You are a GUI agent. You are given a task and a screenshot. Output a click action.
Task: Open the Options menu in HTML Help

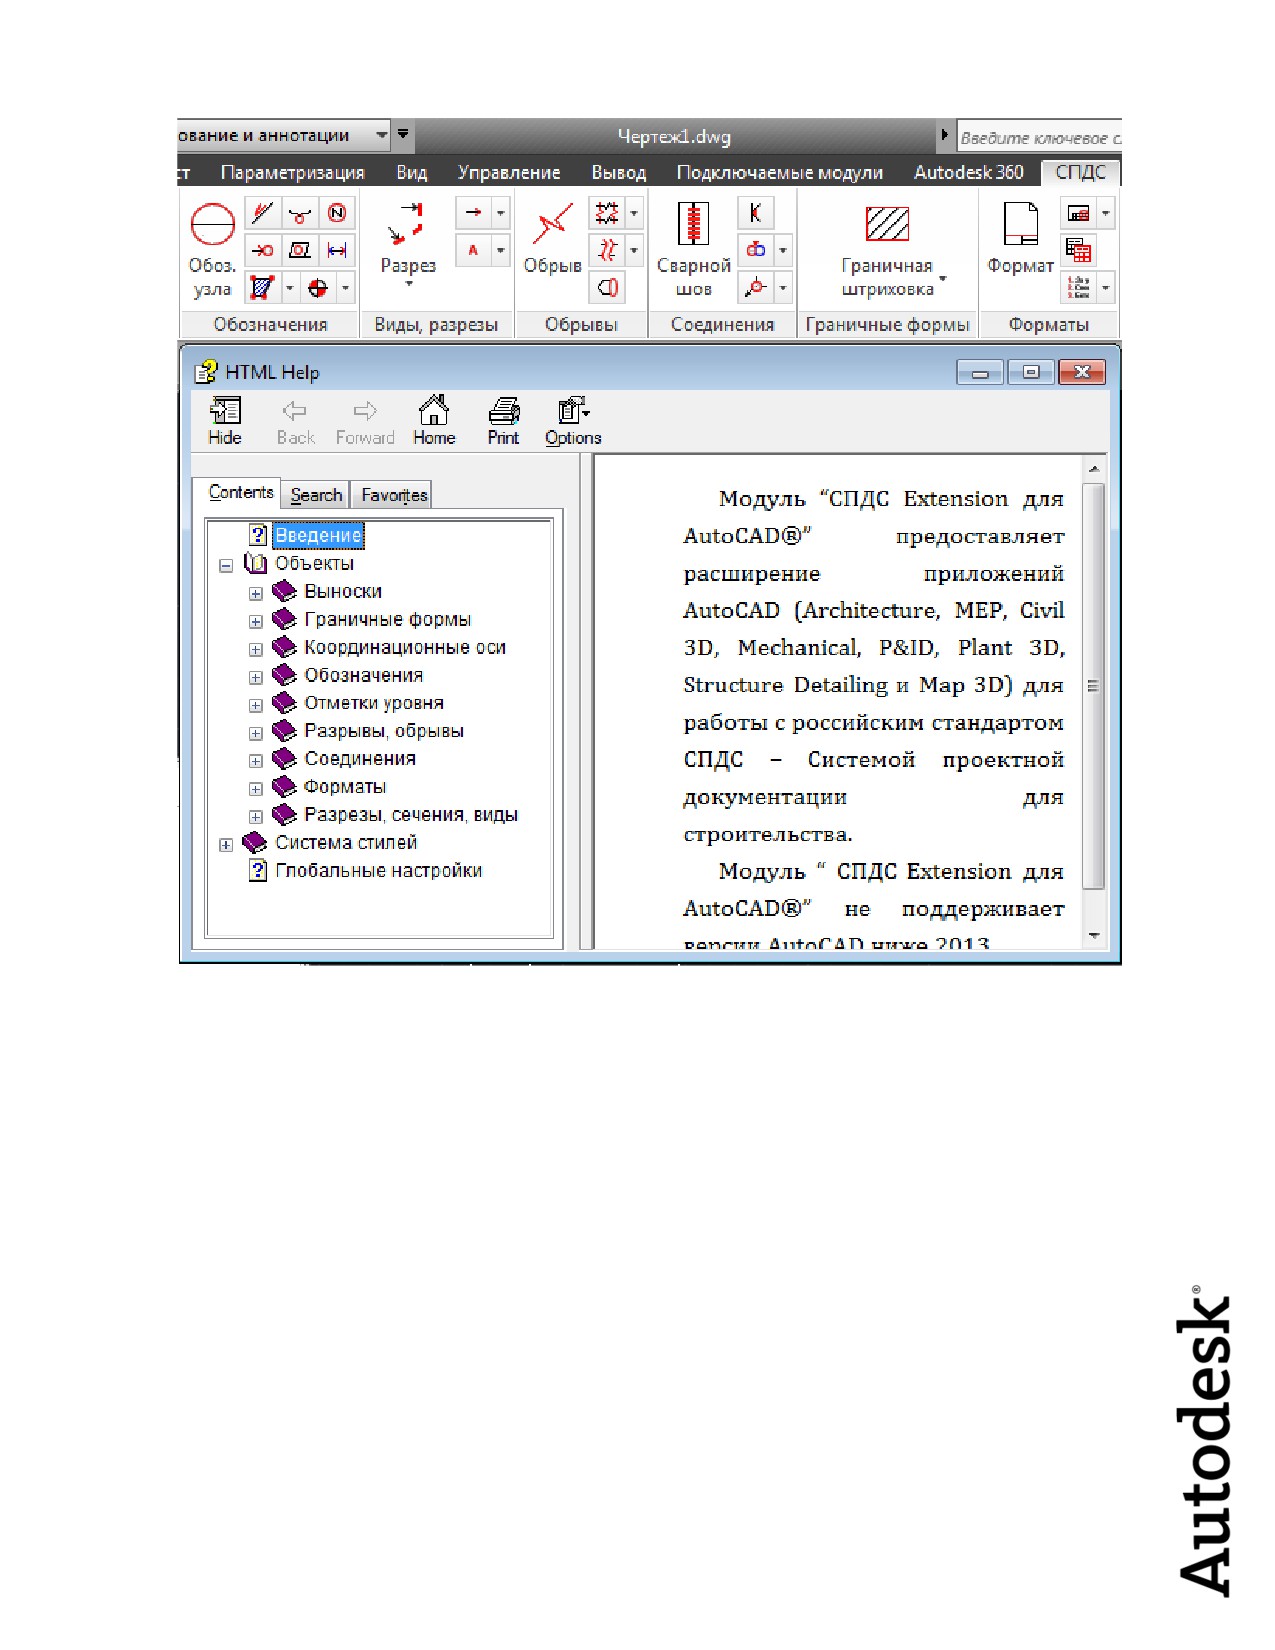(x=573, y=421)
